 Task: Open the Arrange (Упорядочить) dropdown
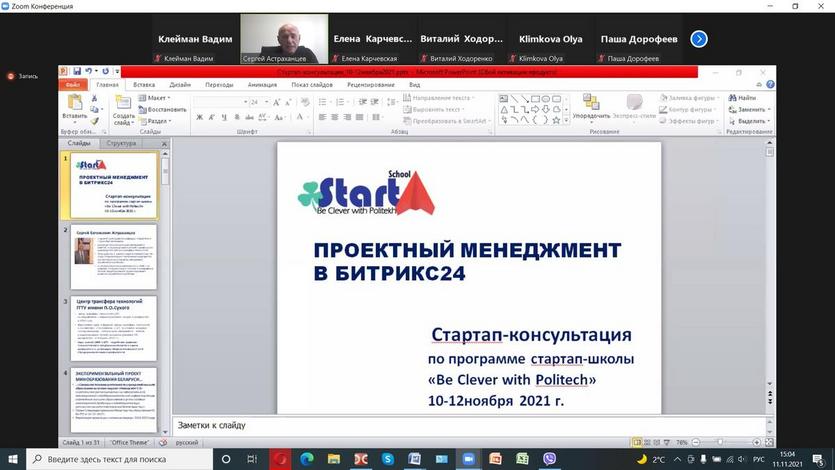(x=591, y=107)
